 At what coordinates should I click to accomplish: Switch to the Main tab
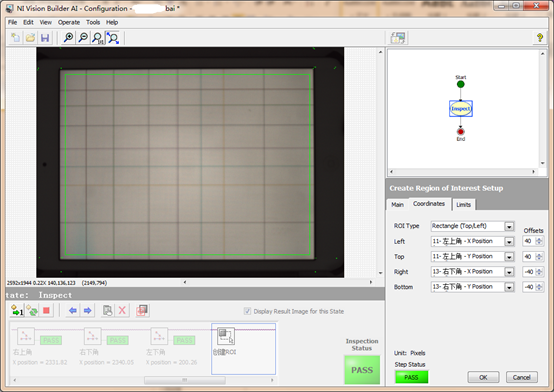click(397, 205)
